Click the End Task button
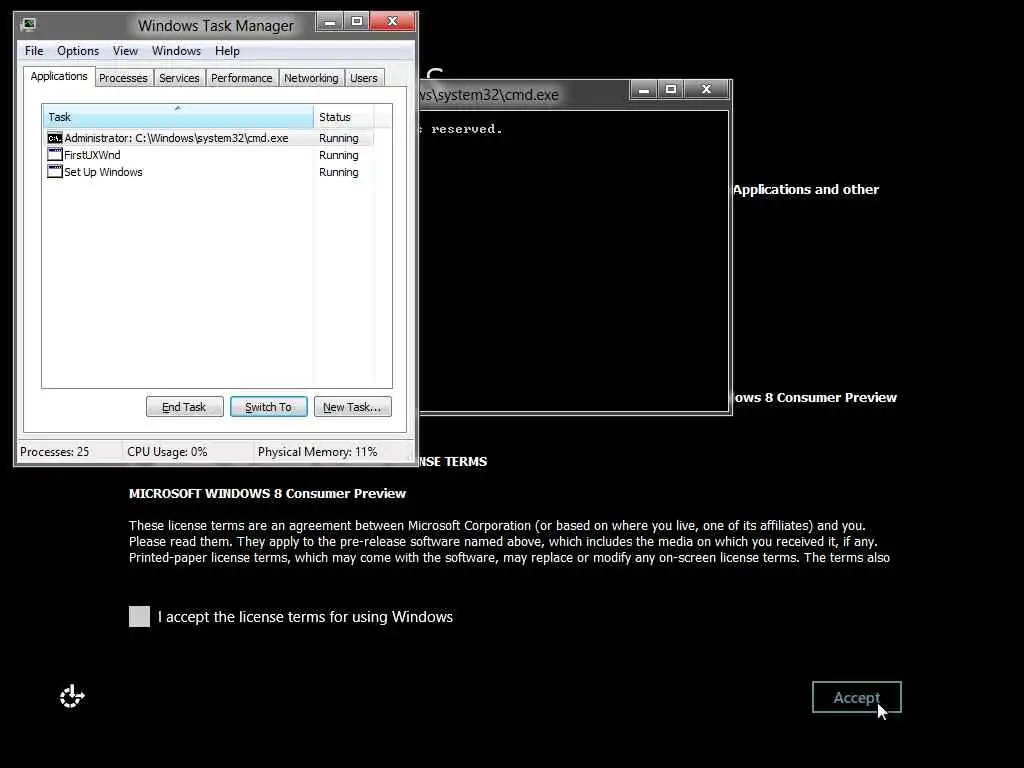The image size is (1024, 768). tap(184, 407)
